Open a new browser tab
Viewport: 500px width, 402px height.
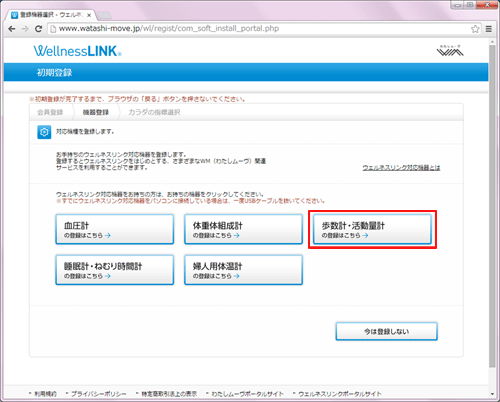105,15
